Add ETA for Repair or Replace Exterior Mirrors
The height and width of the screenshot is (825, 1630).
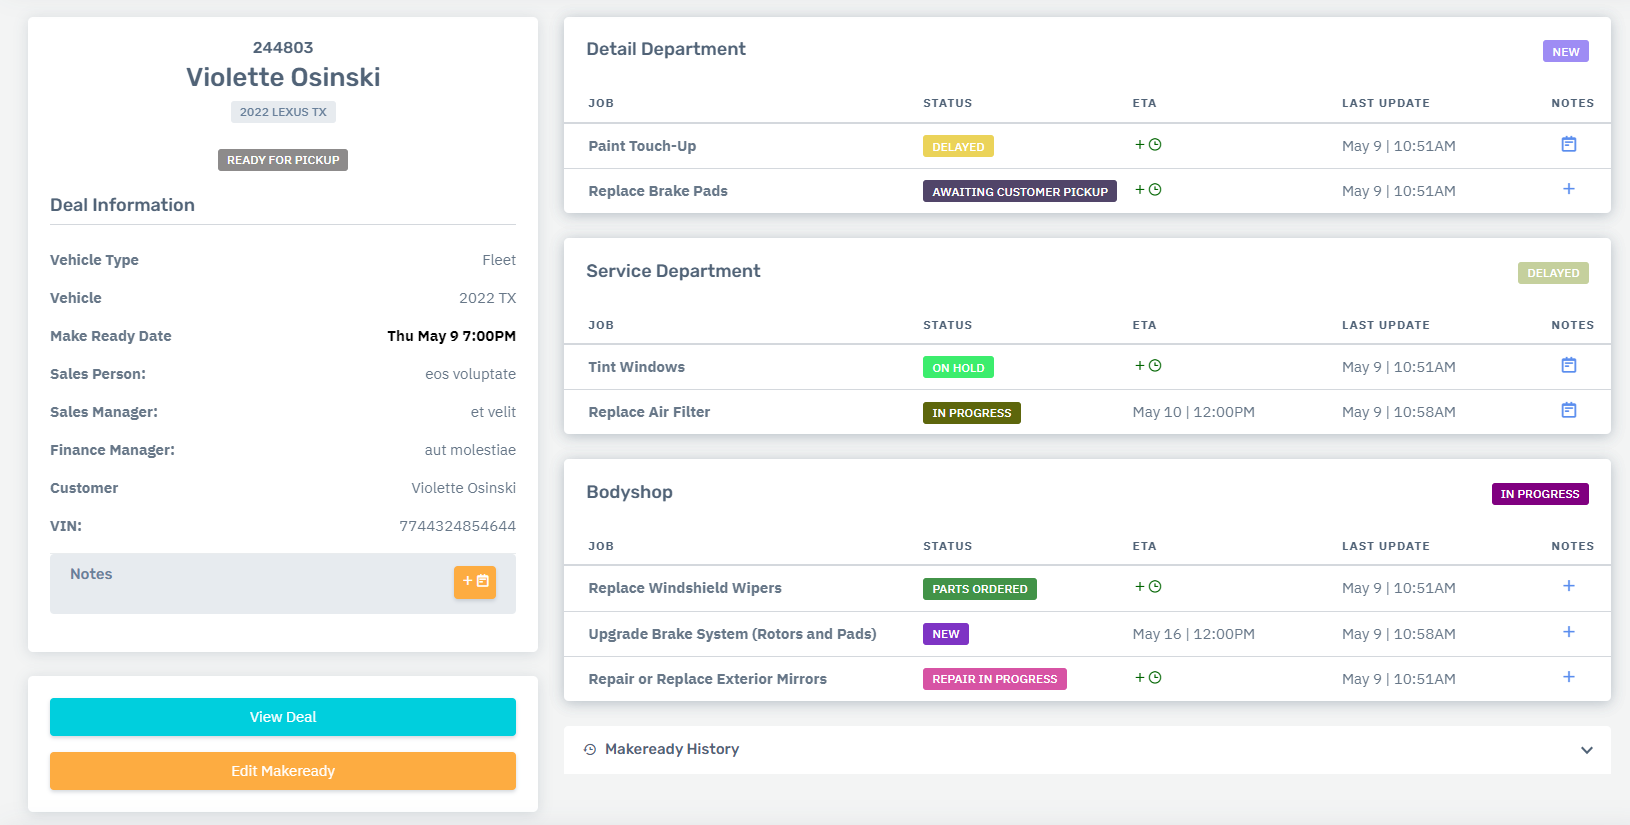pyautogui.click(x=1148, y=678)
